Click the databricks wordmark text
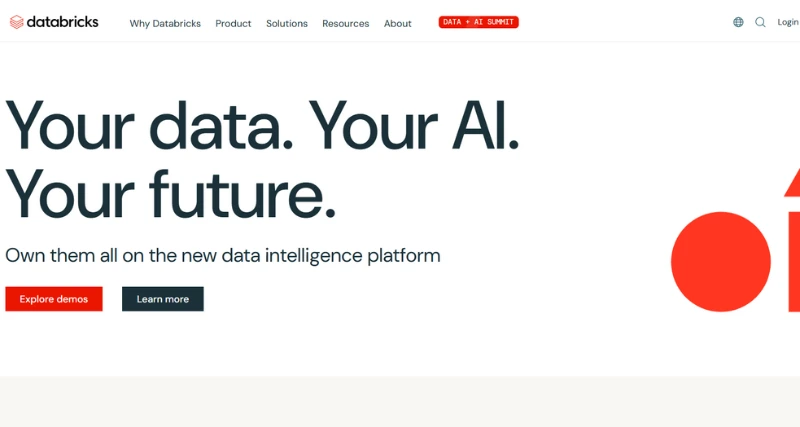Screen dimensions: 800x427 point(62,22)
